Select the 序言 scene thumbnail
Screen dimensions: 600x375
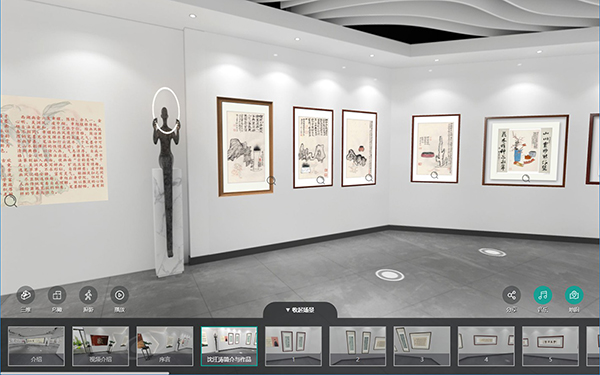click(165, 346)
